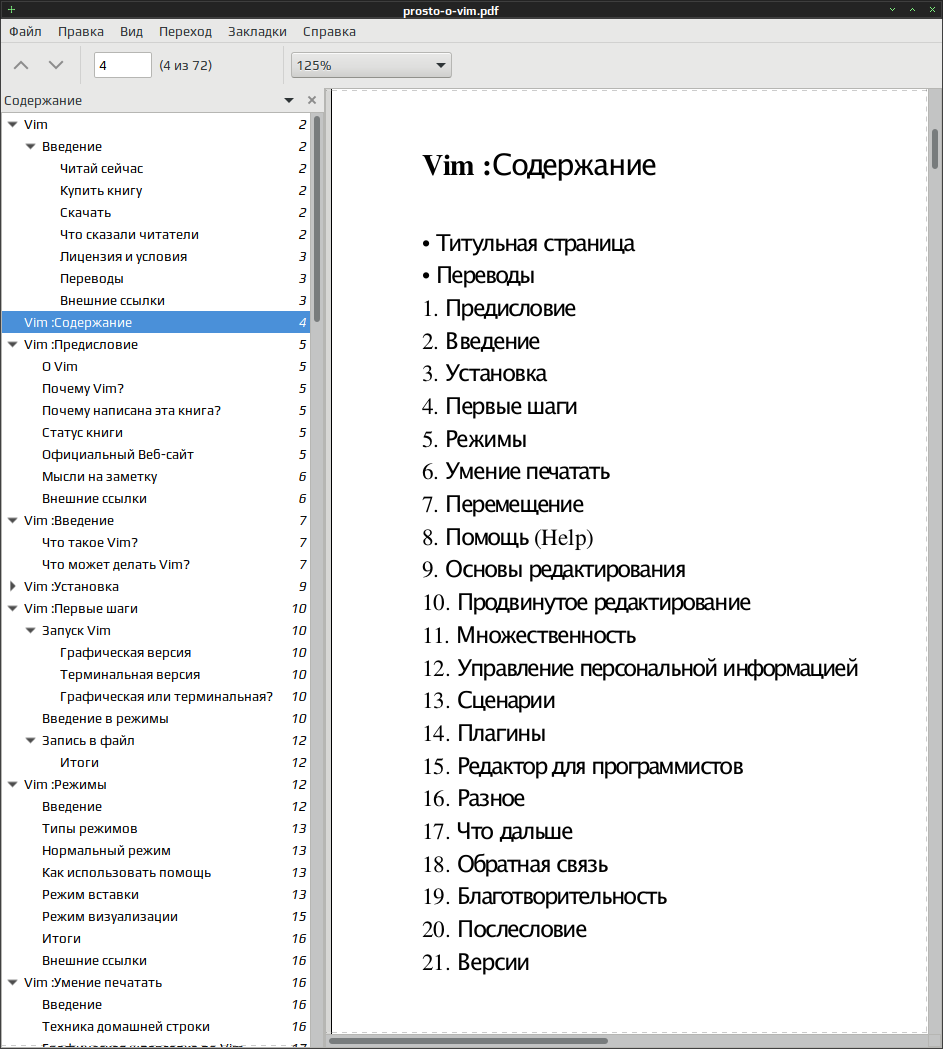943x1049 pixels.
Task: Select Графическая или терминальная? entry
Action: (x=167, y=696)
